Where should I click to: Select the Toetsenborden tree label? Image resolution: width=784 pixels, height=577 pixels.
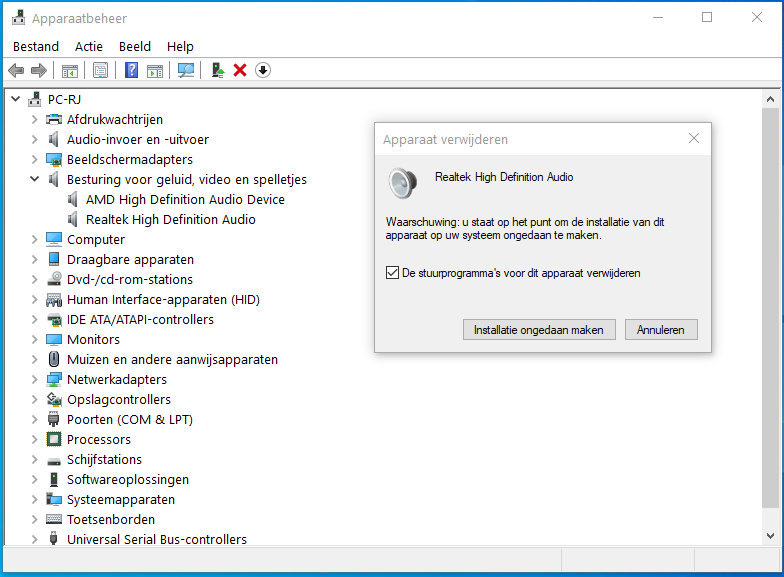(111, 520)
